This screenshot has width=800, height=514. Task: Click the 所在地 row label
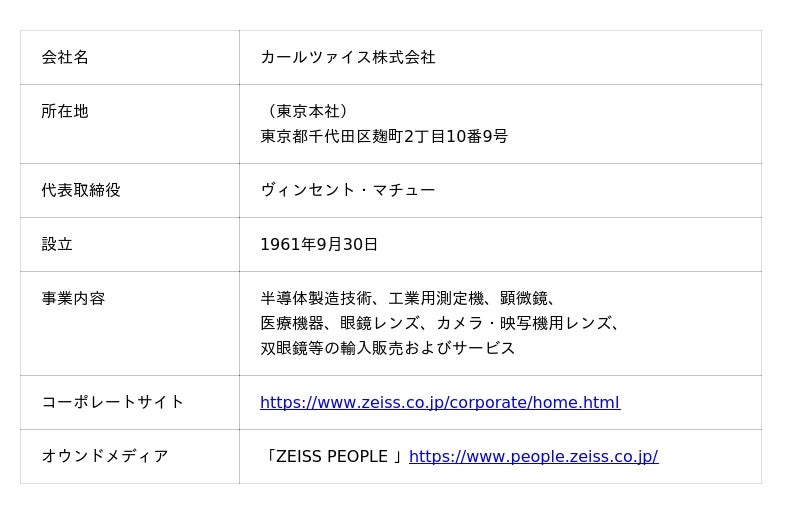(65, 112)
